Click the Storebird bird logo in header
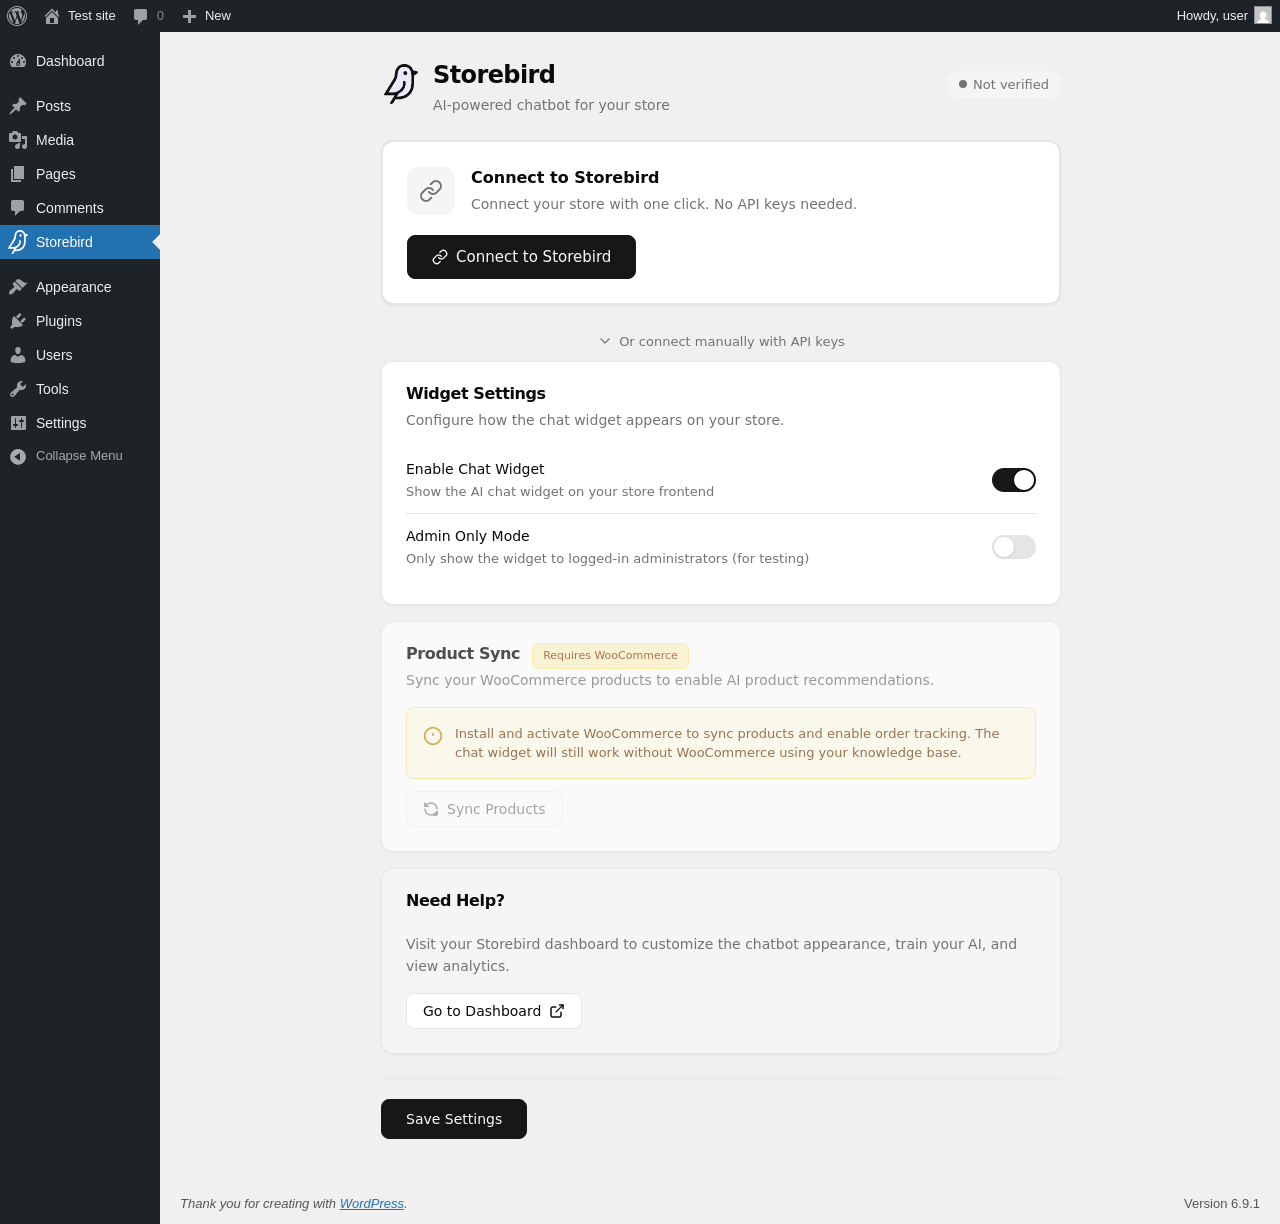This screenshot has width=1280, height=1224. coord(401,85)
